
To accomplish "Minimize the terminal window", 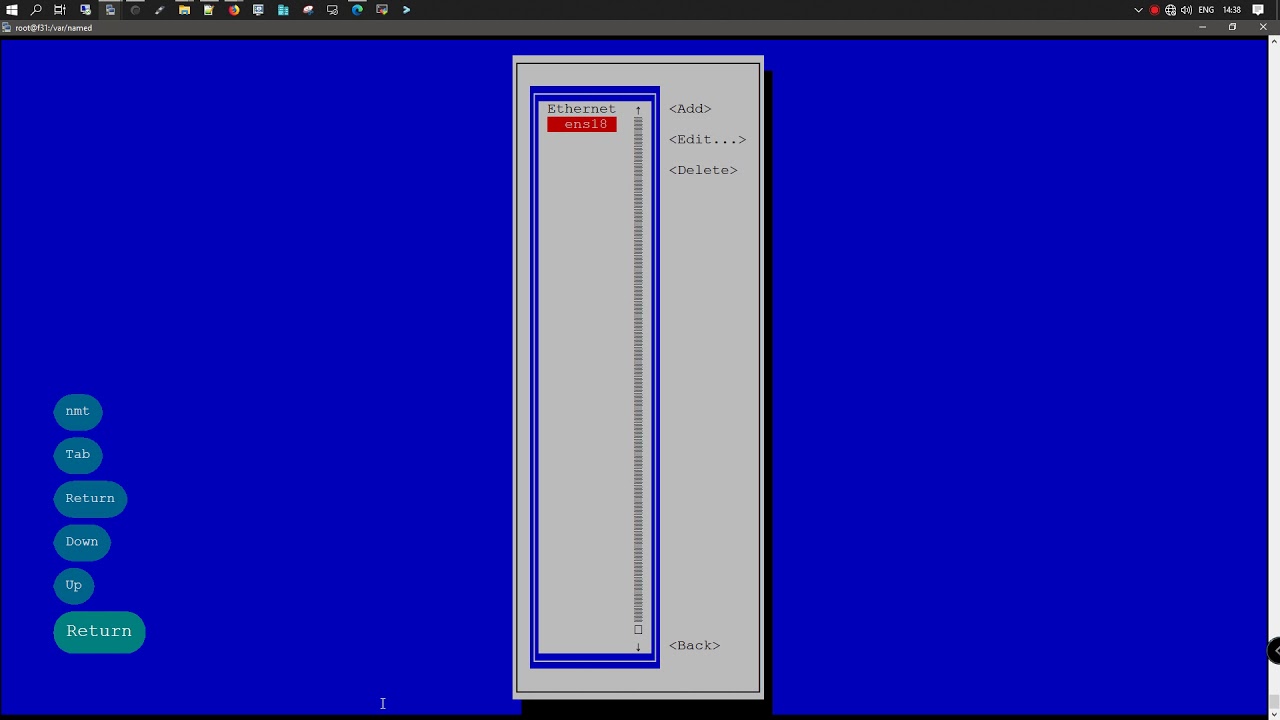I will coord(1202,27).
